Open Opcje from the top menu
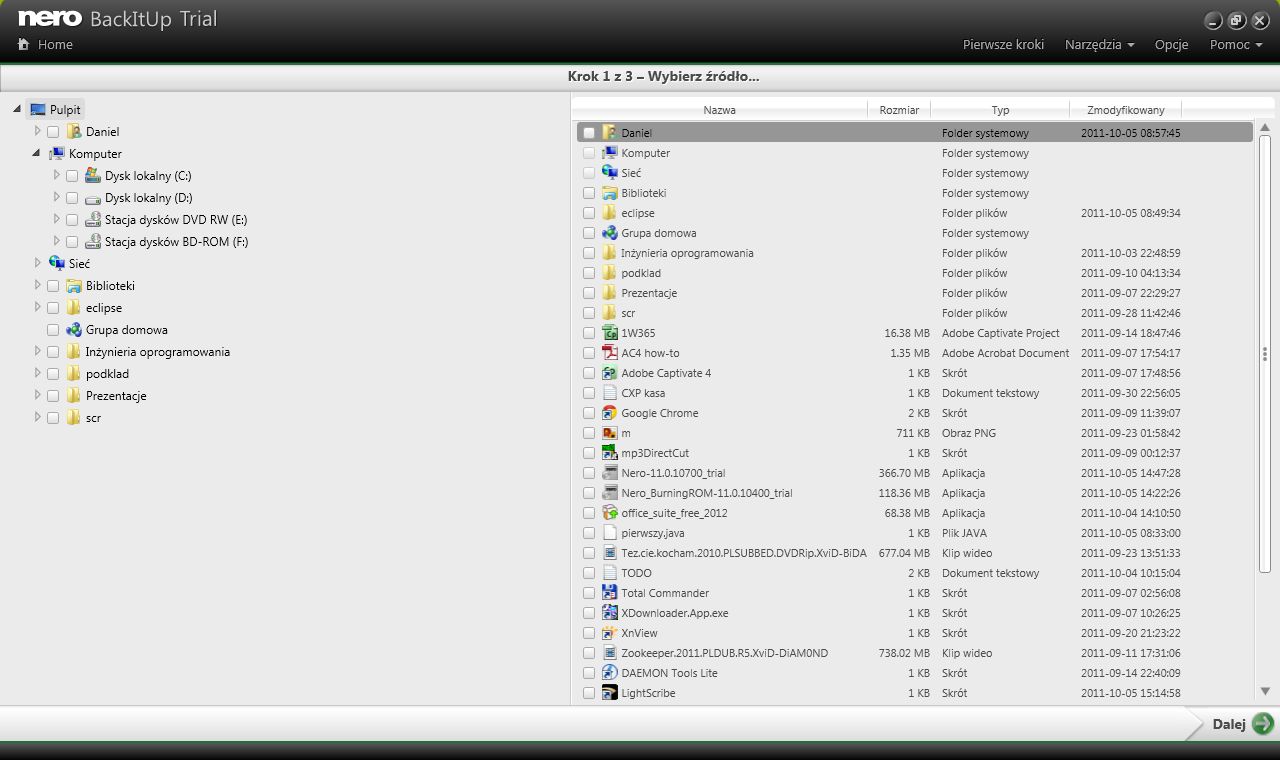This screenshot has width=1280, height=760. (1171, 44)
